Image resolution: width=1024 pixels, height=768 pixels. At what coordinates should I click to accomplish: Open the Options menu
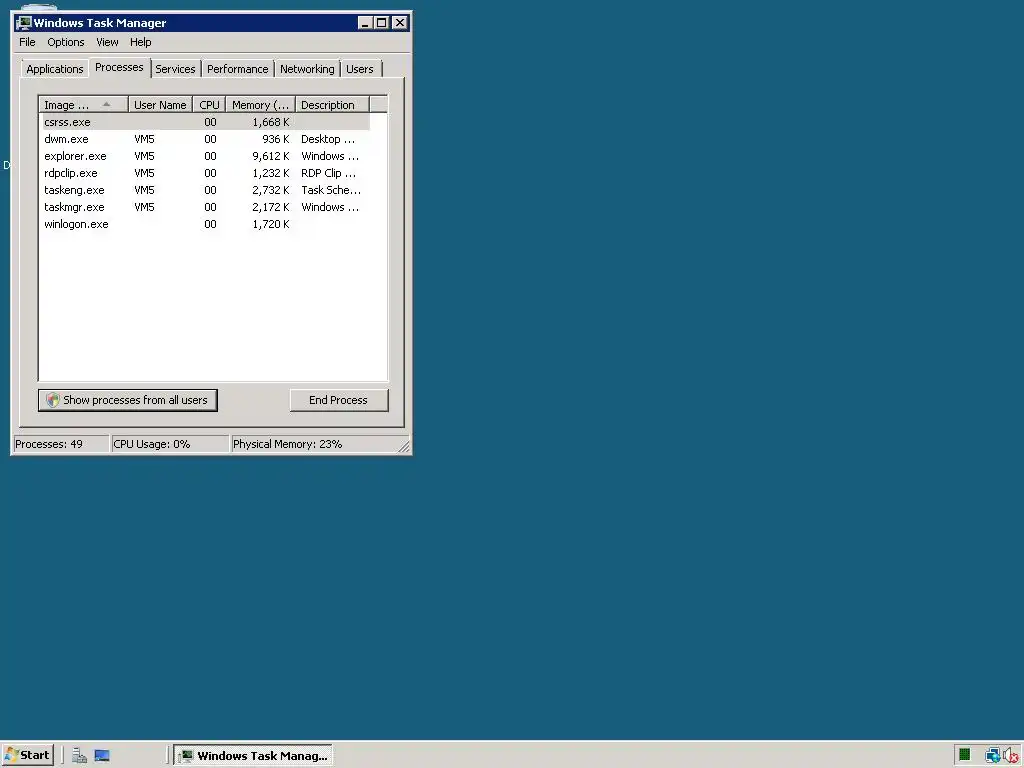(x=65, y=42)
